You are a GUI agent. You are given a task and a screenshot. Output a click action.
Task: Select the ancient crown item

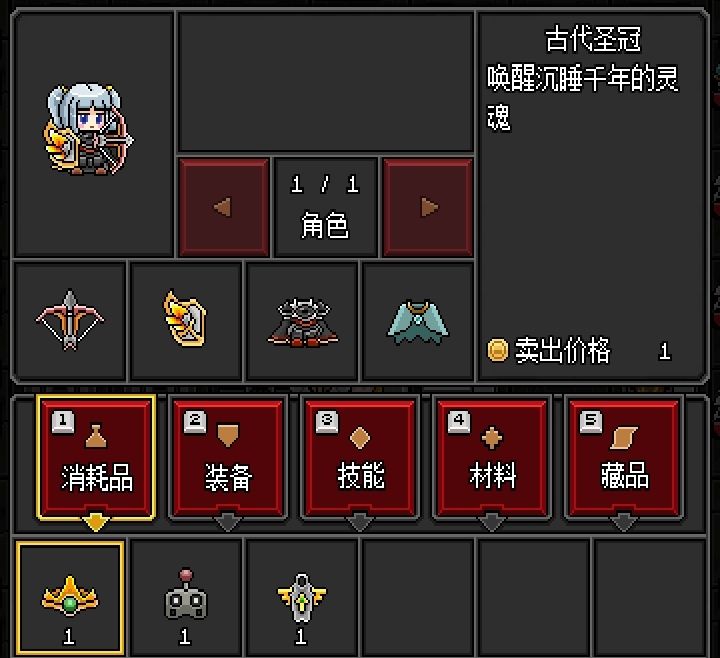[70, 598]
